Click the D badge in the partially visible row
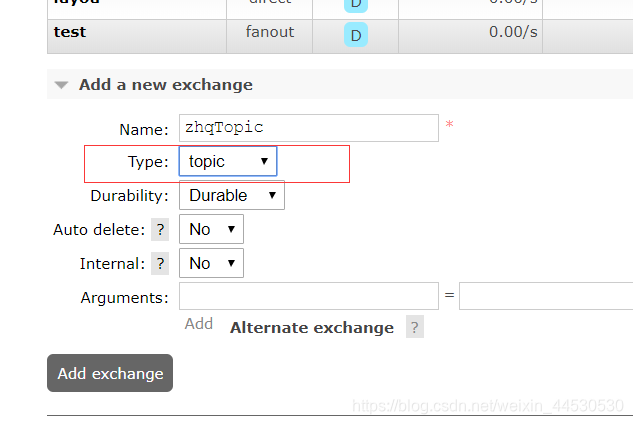The image size is (633, 424). pos(356,6)
